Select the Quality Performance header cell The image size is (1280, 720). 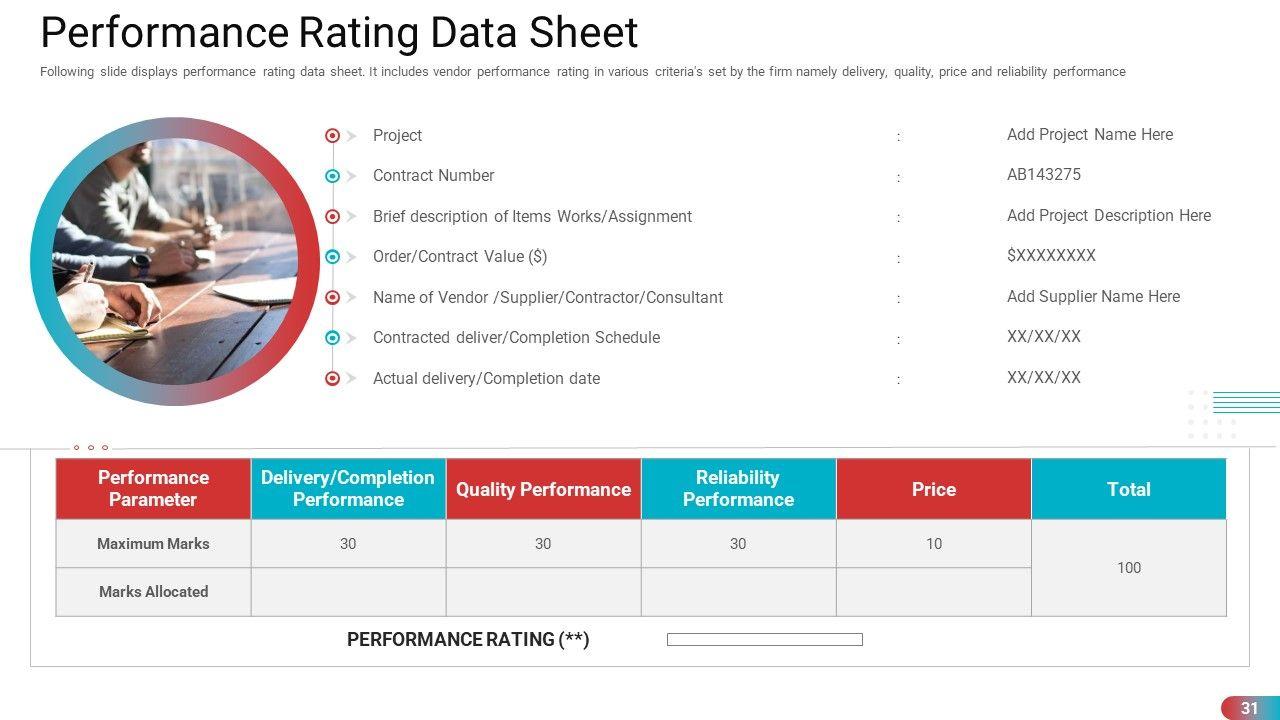coord(543,489)
